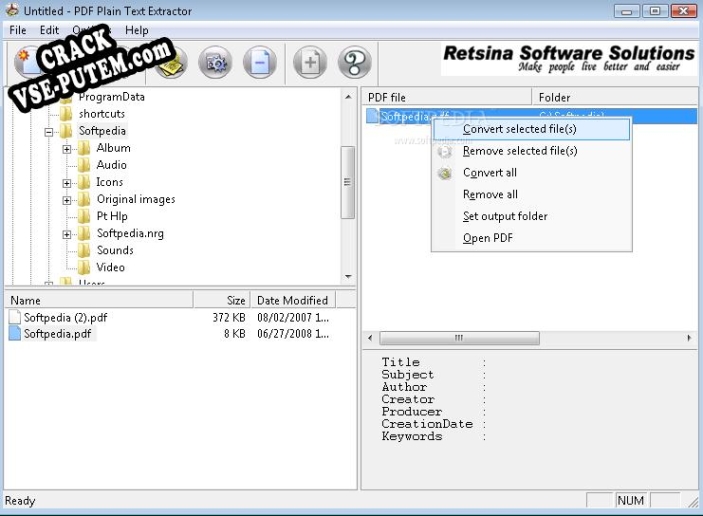The width and height of the screenshot is (703, 516).
Task: Click the Softpedia.pdf file icon
Action: 15,333
